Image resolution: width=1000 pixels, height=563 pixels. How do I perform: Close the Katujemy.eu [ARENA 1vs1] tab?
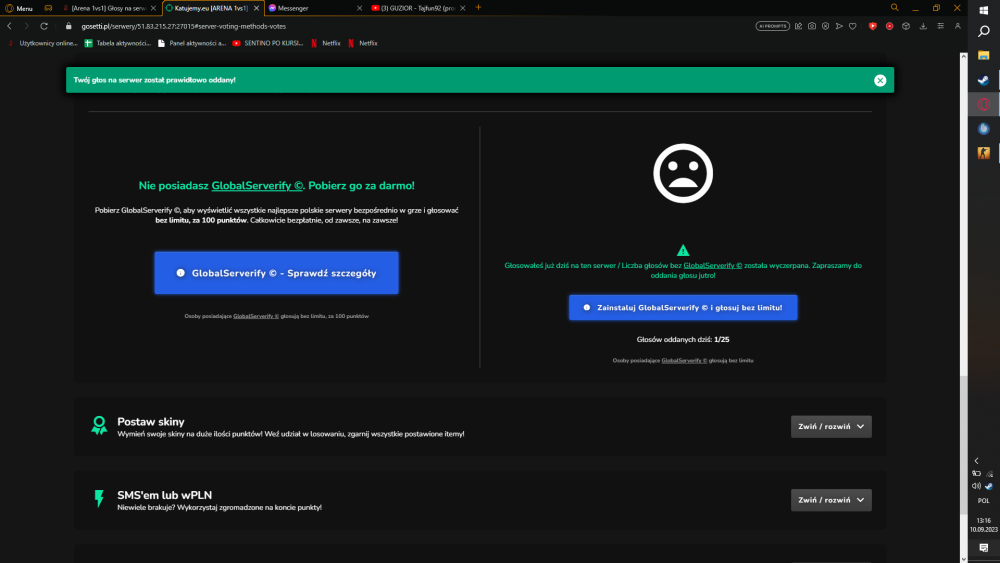pyautogui.click(x=256, y=8)
